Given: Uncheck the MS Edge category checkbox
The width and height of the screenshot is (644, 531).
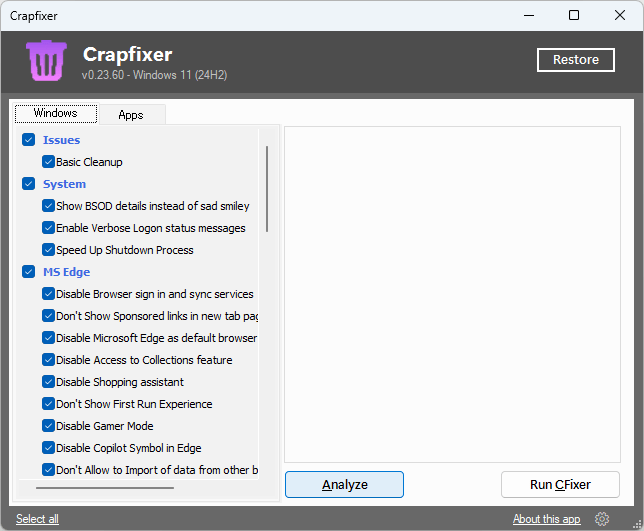Looking at the screenshot, I should pyautogui.click(x=28, y=271).
